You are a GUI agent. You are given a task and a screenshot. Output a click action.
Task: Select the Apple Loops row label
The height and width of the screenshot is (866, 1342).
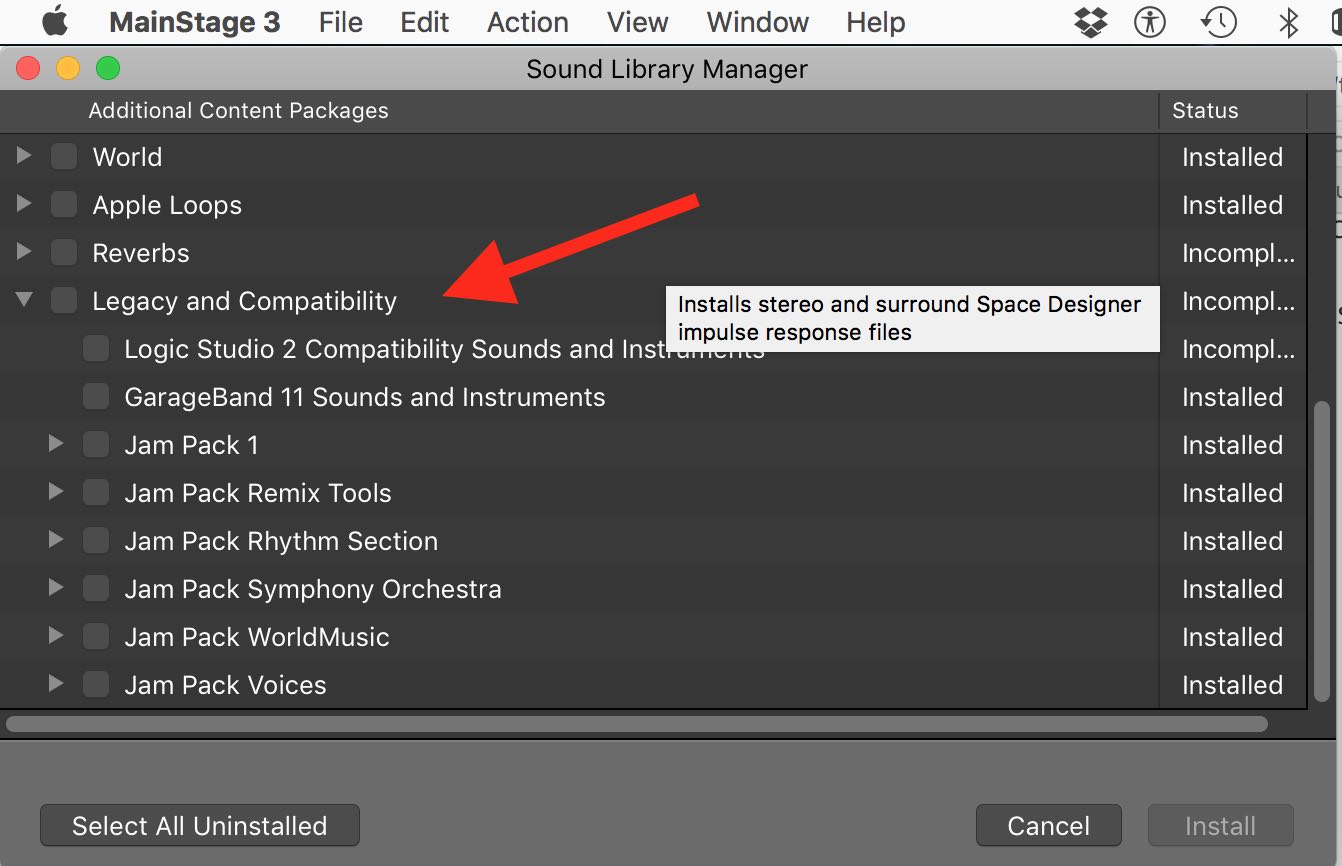(167, 205)
